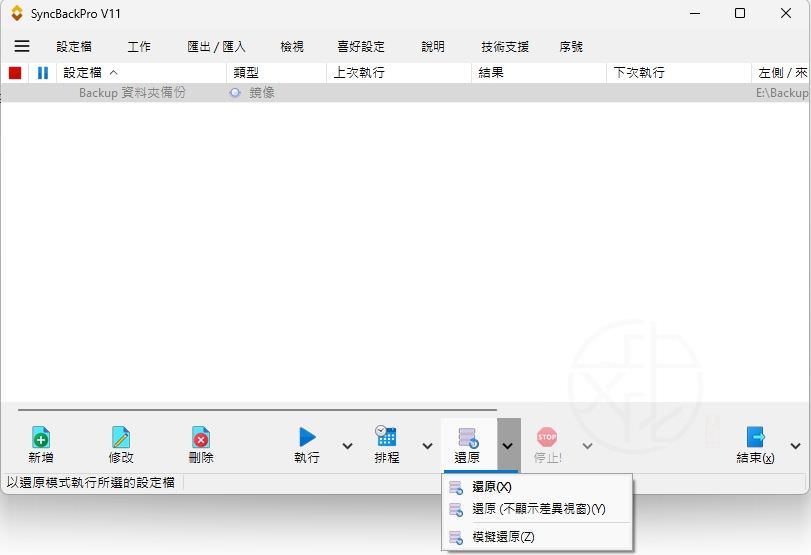Screen dimensions: 811x555
Task: Run the profile with the 執行 play icon
Action: pyautogui.click(x=307, y=437)
